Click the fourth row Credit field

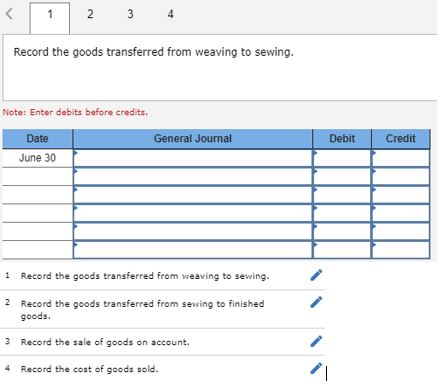point(401,213)
